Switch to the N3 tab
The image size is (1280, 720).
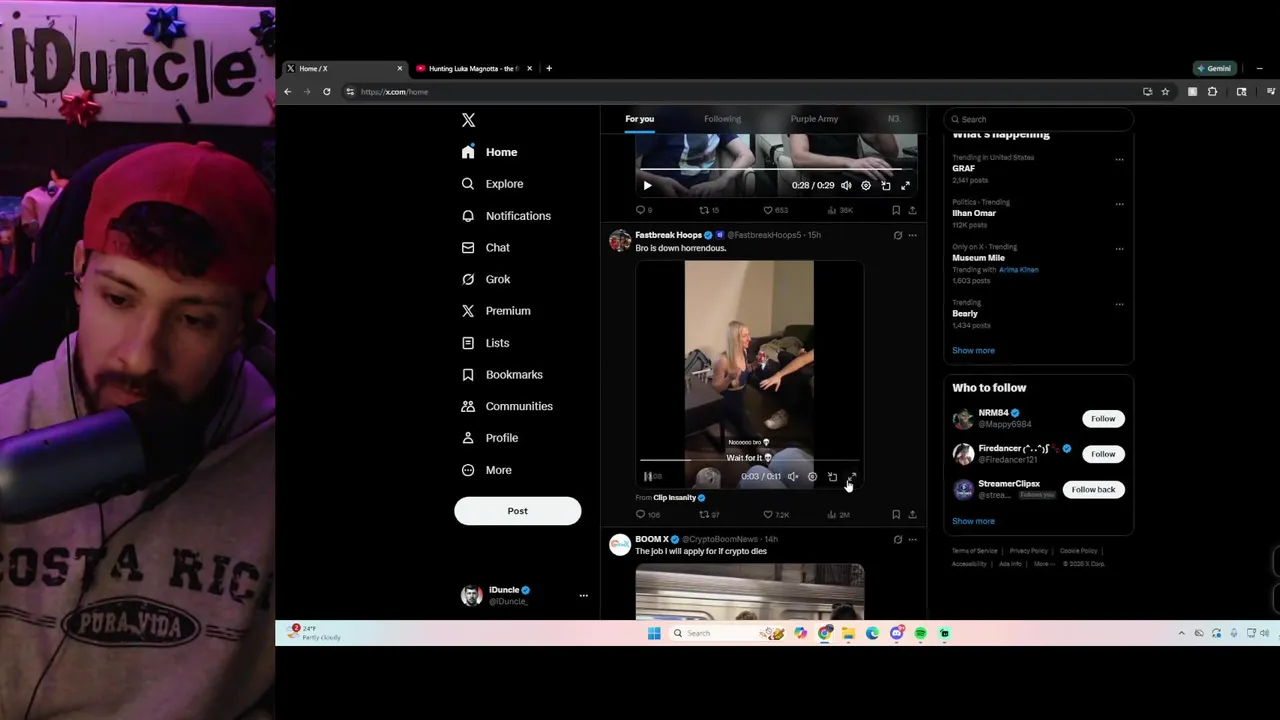coord(893,119)
